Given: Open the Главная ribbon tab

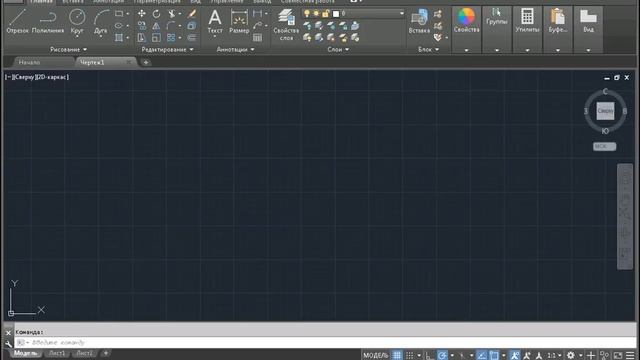Looking at the screenshot, I should point(41,2).
